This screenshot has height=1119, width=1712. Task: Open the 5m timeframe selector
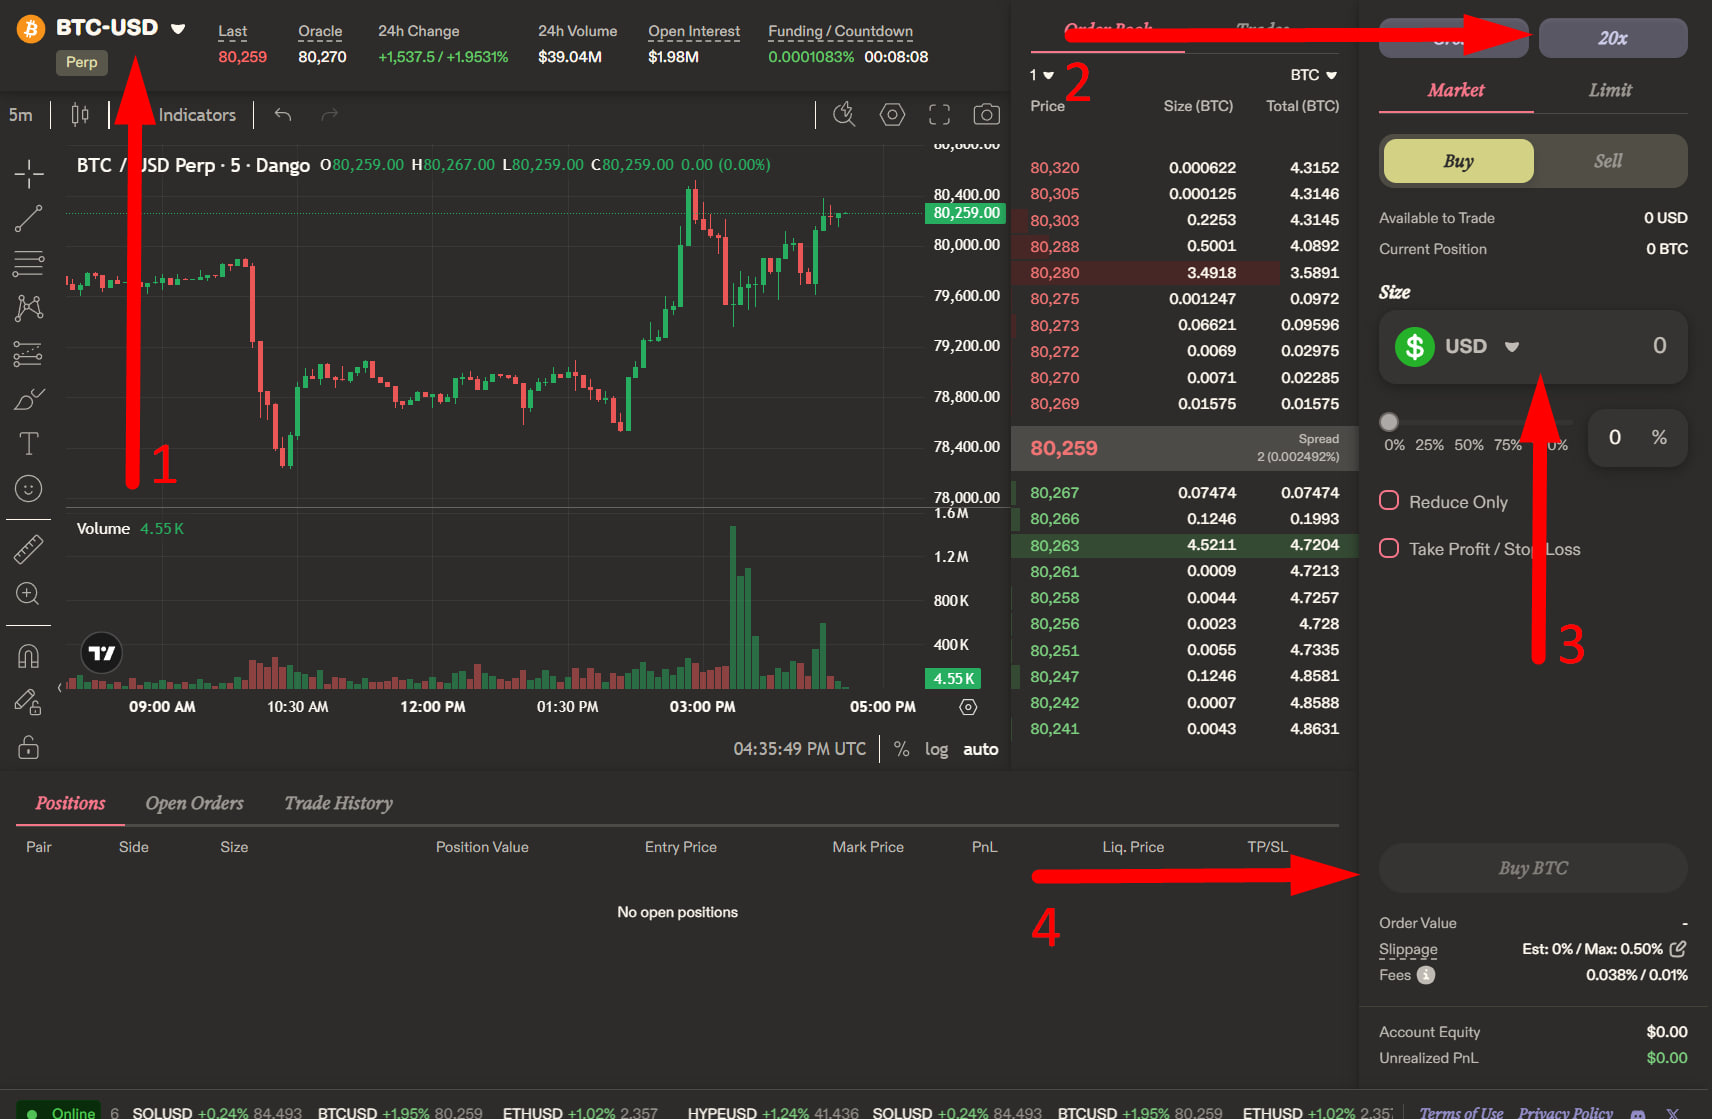point(21,115)
